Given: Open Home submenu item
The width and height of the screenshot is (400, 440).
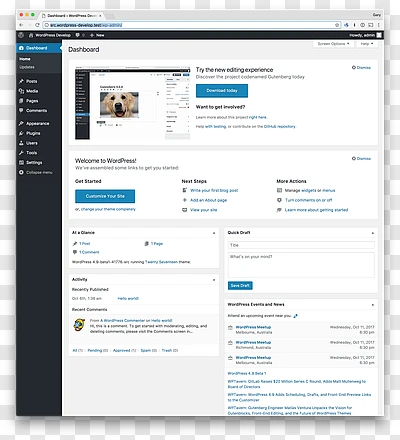Looking at the screenshot, I should (x=25, y=59).
